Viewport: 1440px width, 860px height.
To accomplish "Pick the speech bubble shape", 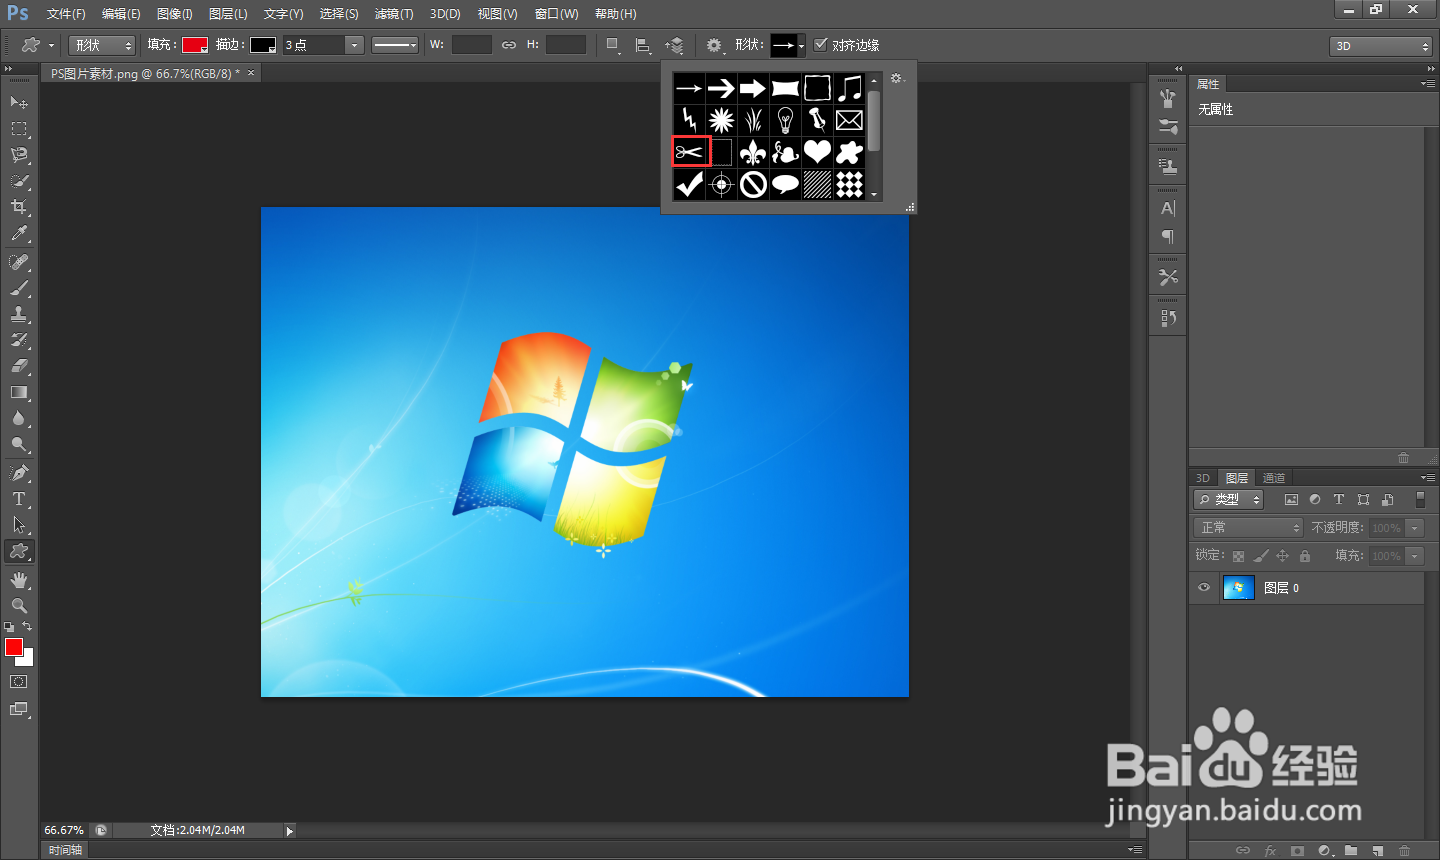I will (785, 184).
